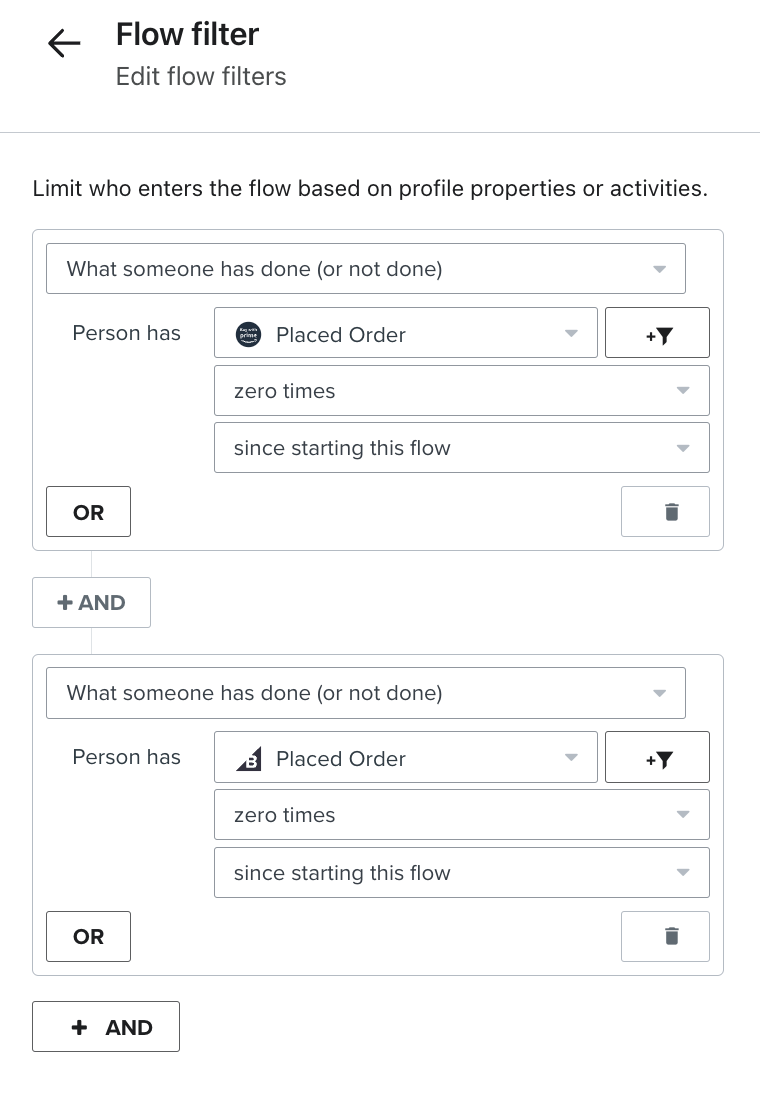The width and height of the screenshot is (760, 1096).
Task: Open first 'zero times' frequency dropdown
Action: [461, 391]
